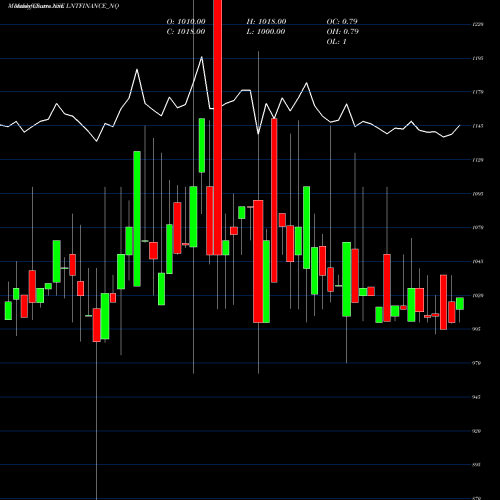Click the 1070 price axis label
Screen dimensions: 500x500
pyautogui.click(x=478, y=228)
